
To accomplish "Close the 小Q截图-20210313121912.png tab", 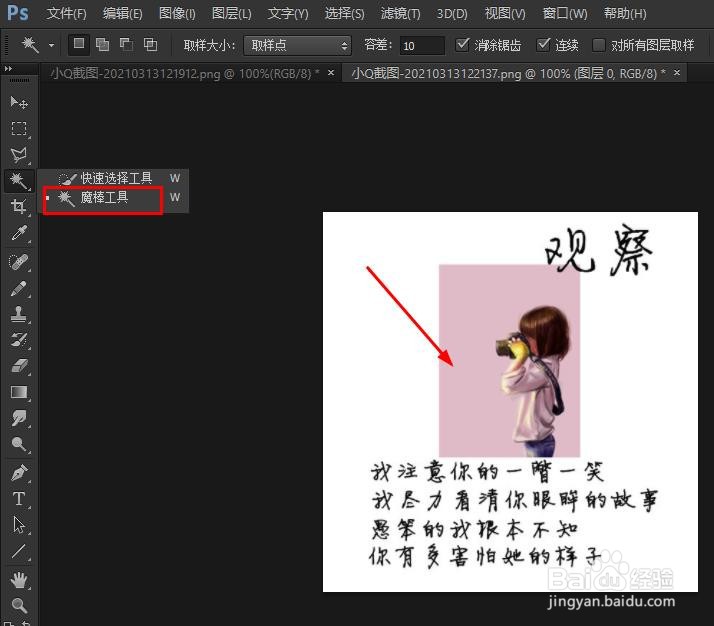I will [x=331, y=72].
